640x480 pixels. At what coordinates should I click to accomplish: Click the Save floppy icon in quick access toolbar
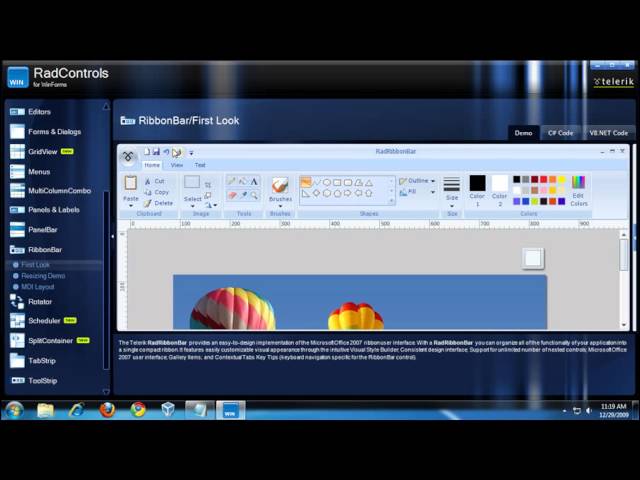click(156, 152)
